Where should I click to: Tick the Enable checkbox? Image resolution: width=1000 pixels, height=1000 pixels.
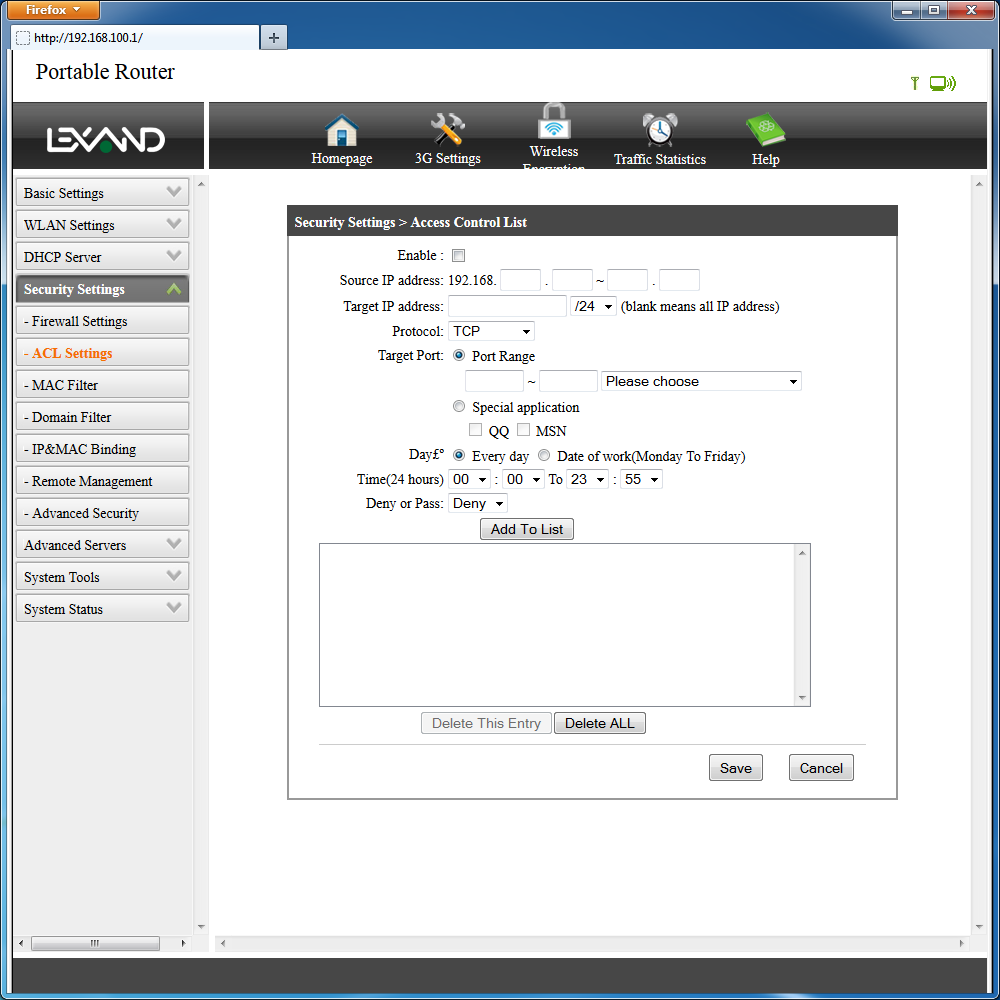pos(458,255)
